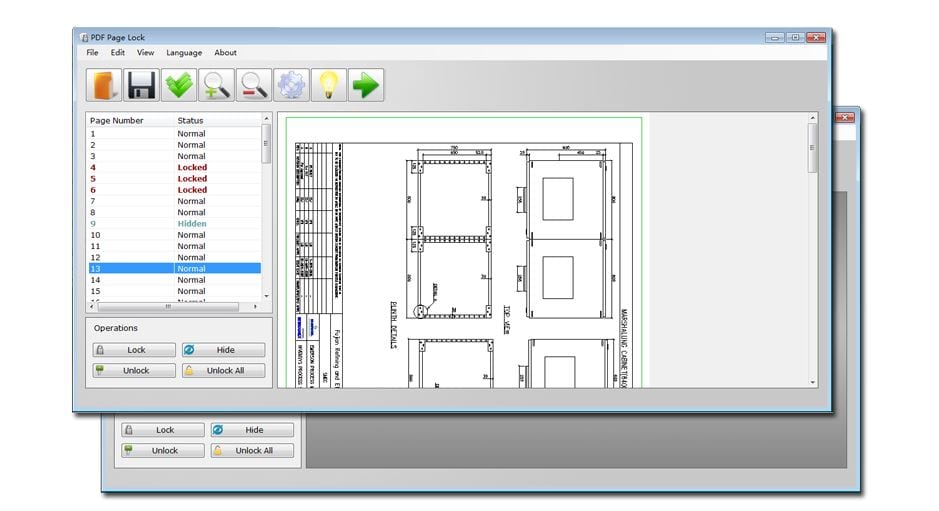Click the page list scroll right arrow
This screenshot has height=511, width=939.
pyautogui.click(x=256, y=306)
